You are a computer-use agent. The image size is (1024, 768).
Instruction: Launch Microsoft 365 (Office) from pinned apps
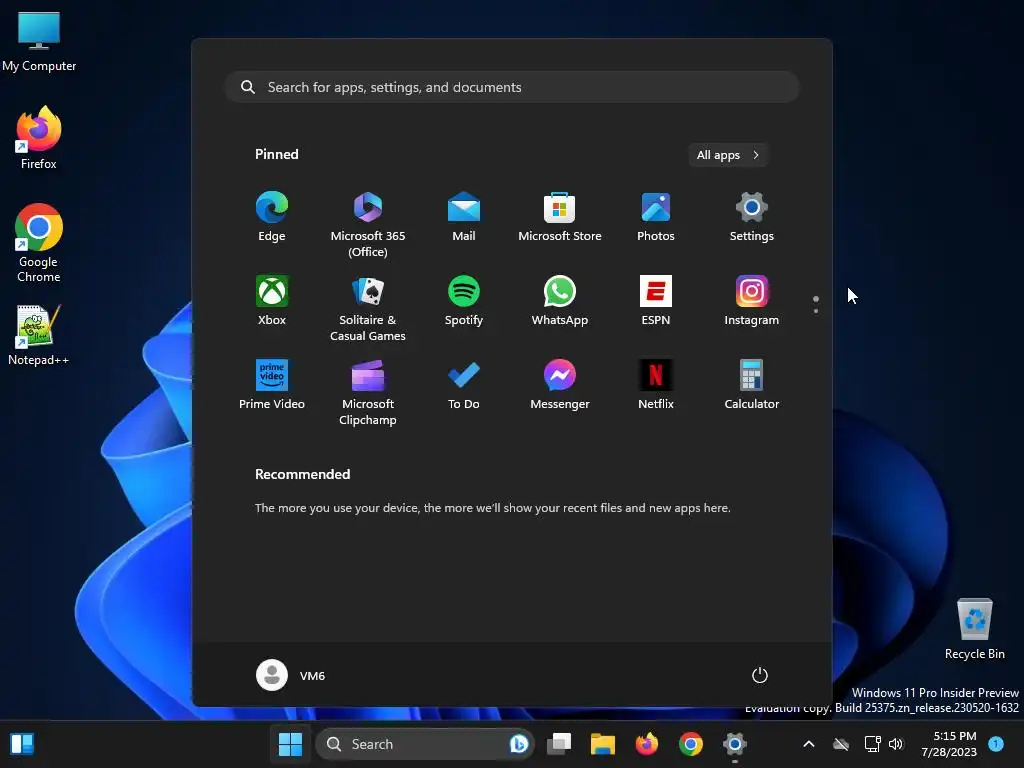(x=368, y=225)
